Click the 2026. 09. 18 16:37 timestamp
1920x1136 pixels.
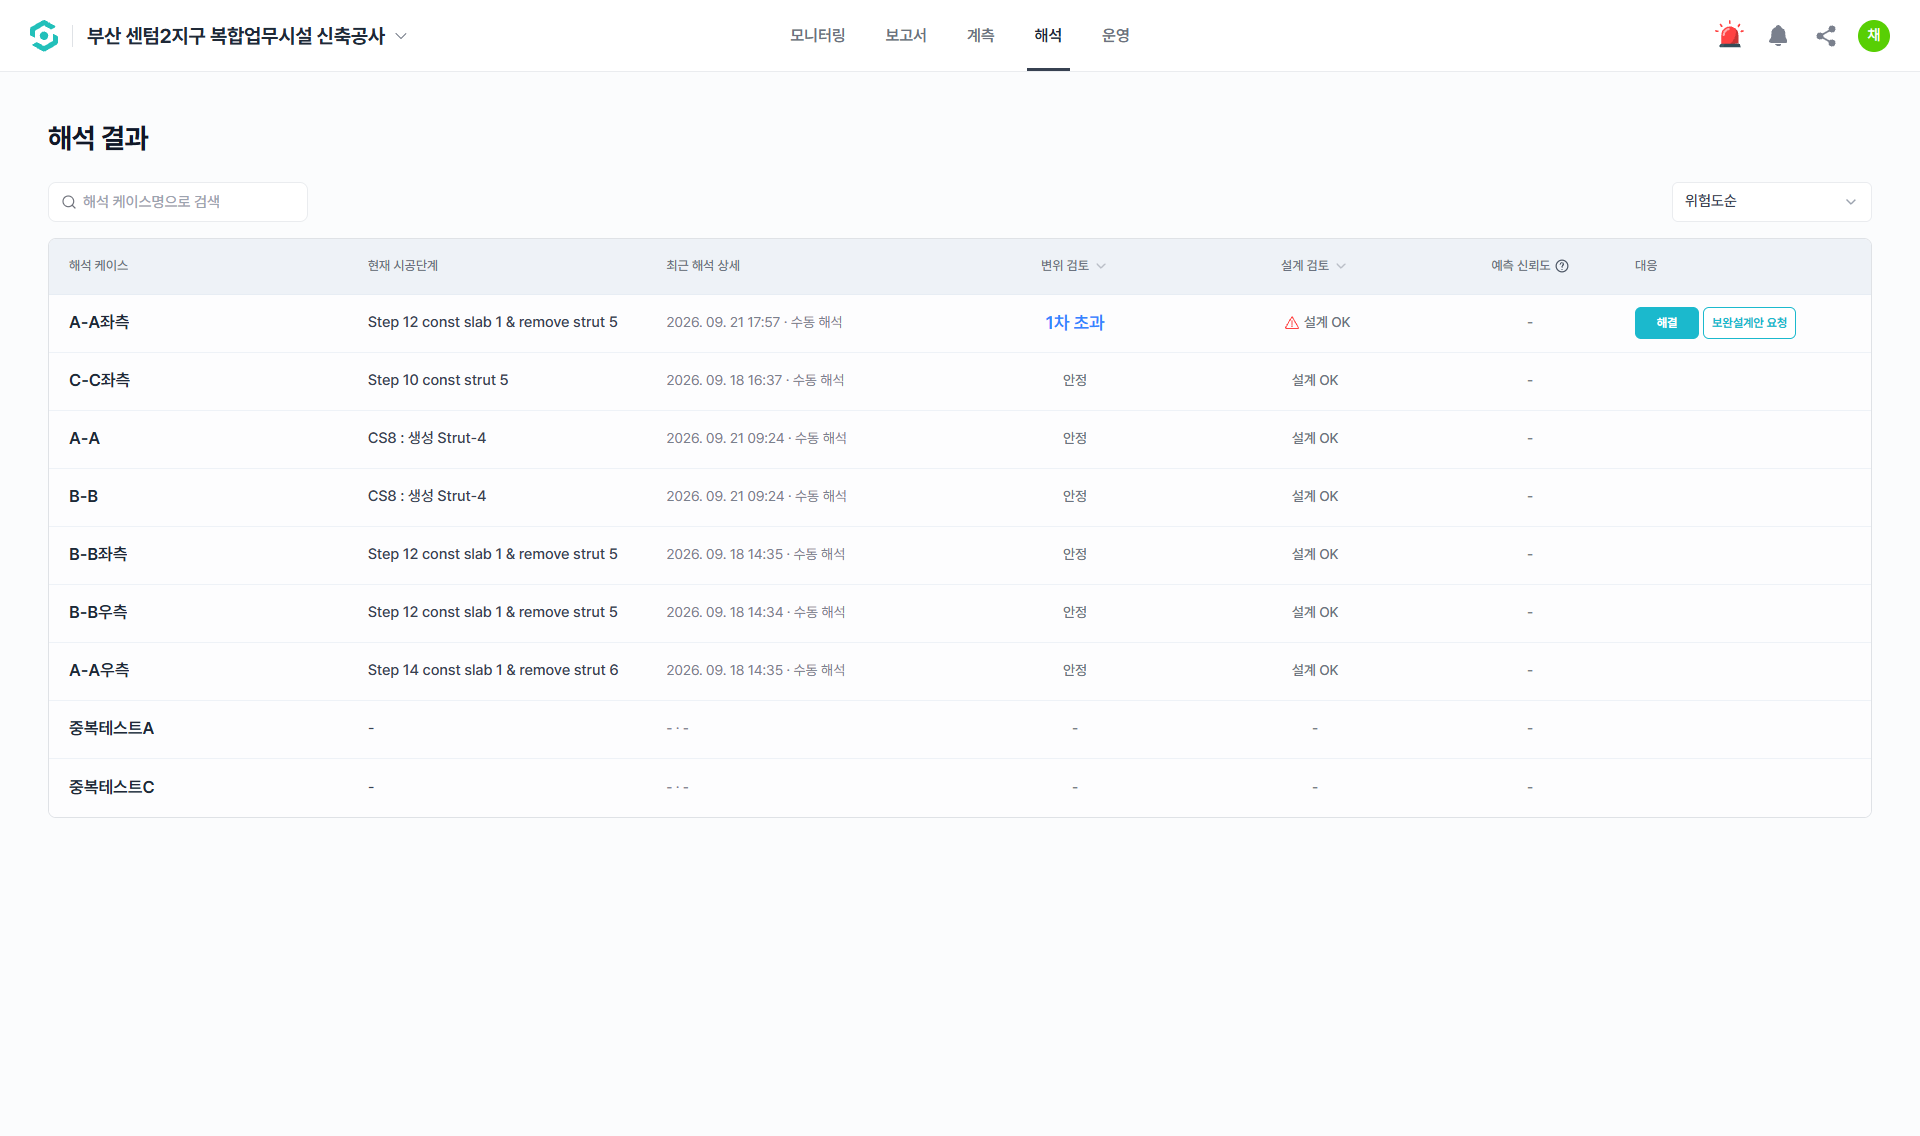(x=724, y=381)
